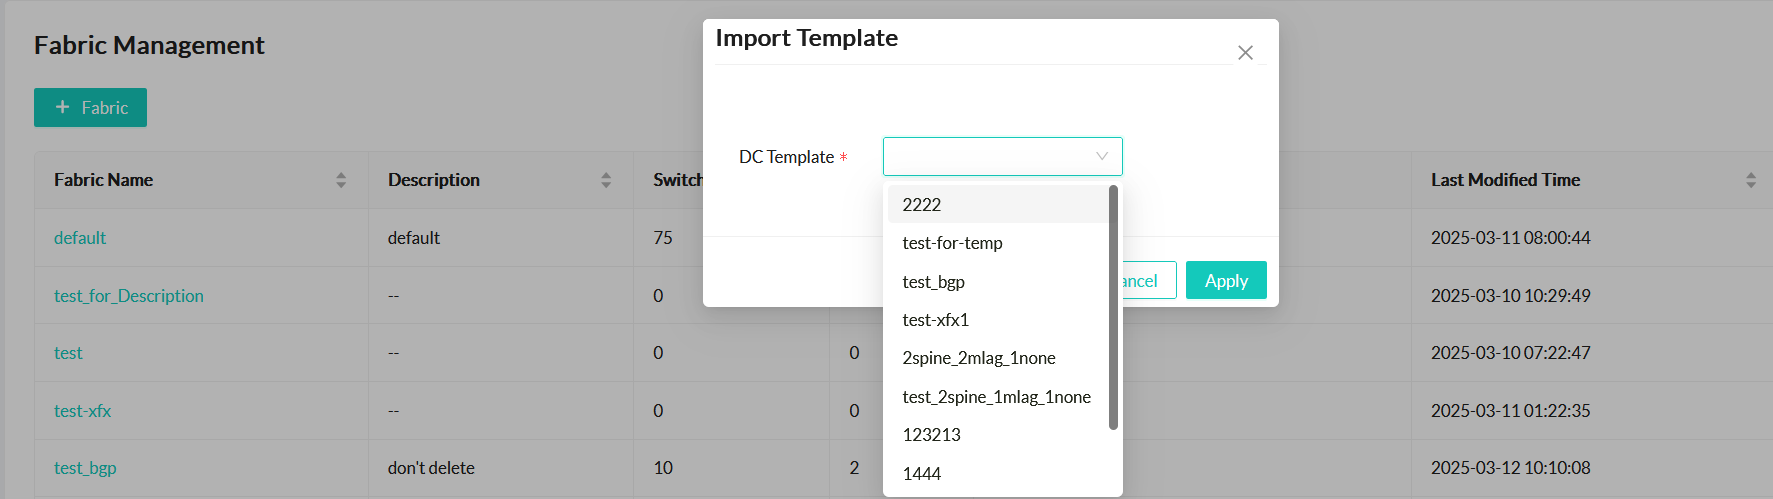Select template 1444 from list

pyautogui.click(x=921, y=474)
